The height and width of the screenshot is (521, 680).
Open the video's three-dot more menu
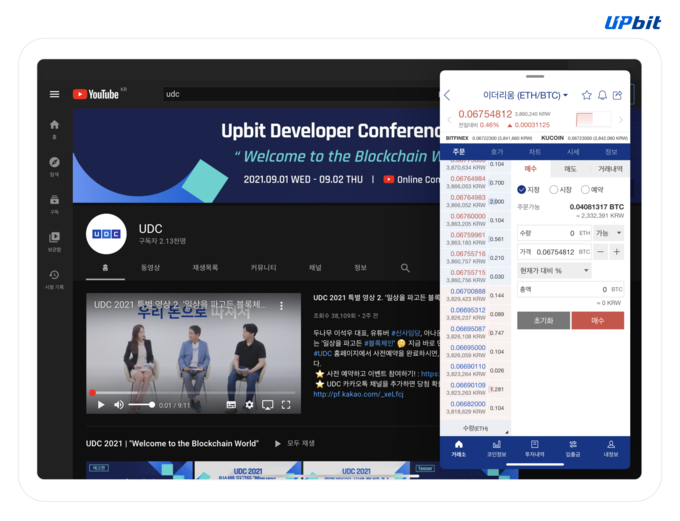(281, 305)
